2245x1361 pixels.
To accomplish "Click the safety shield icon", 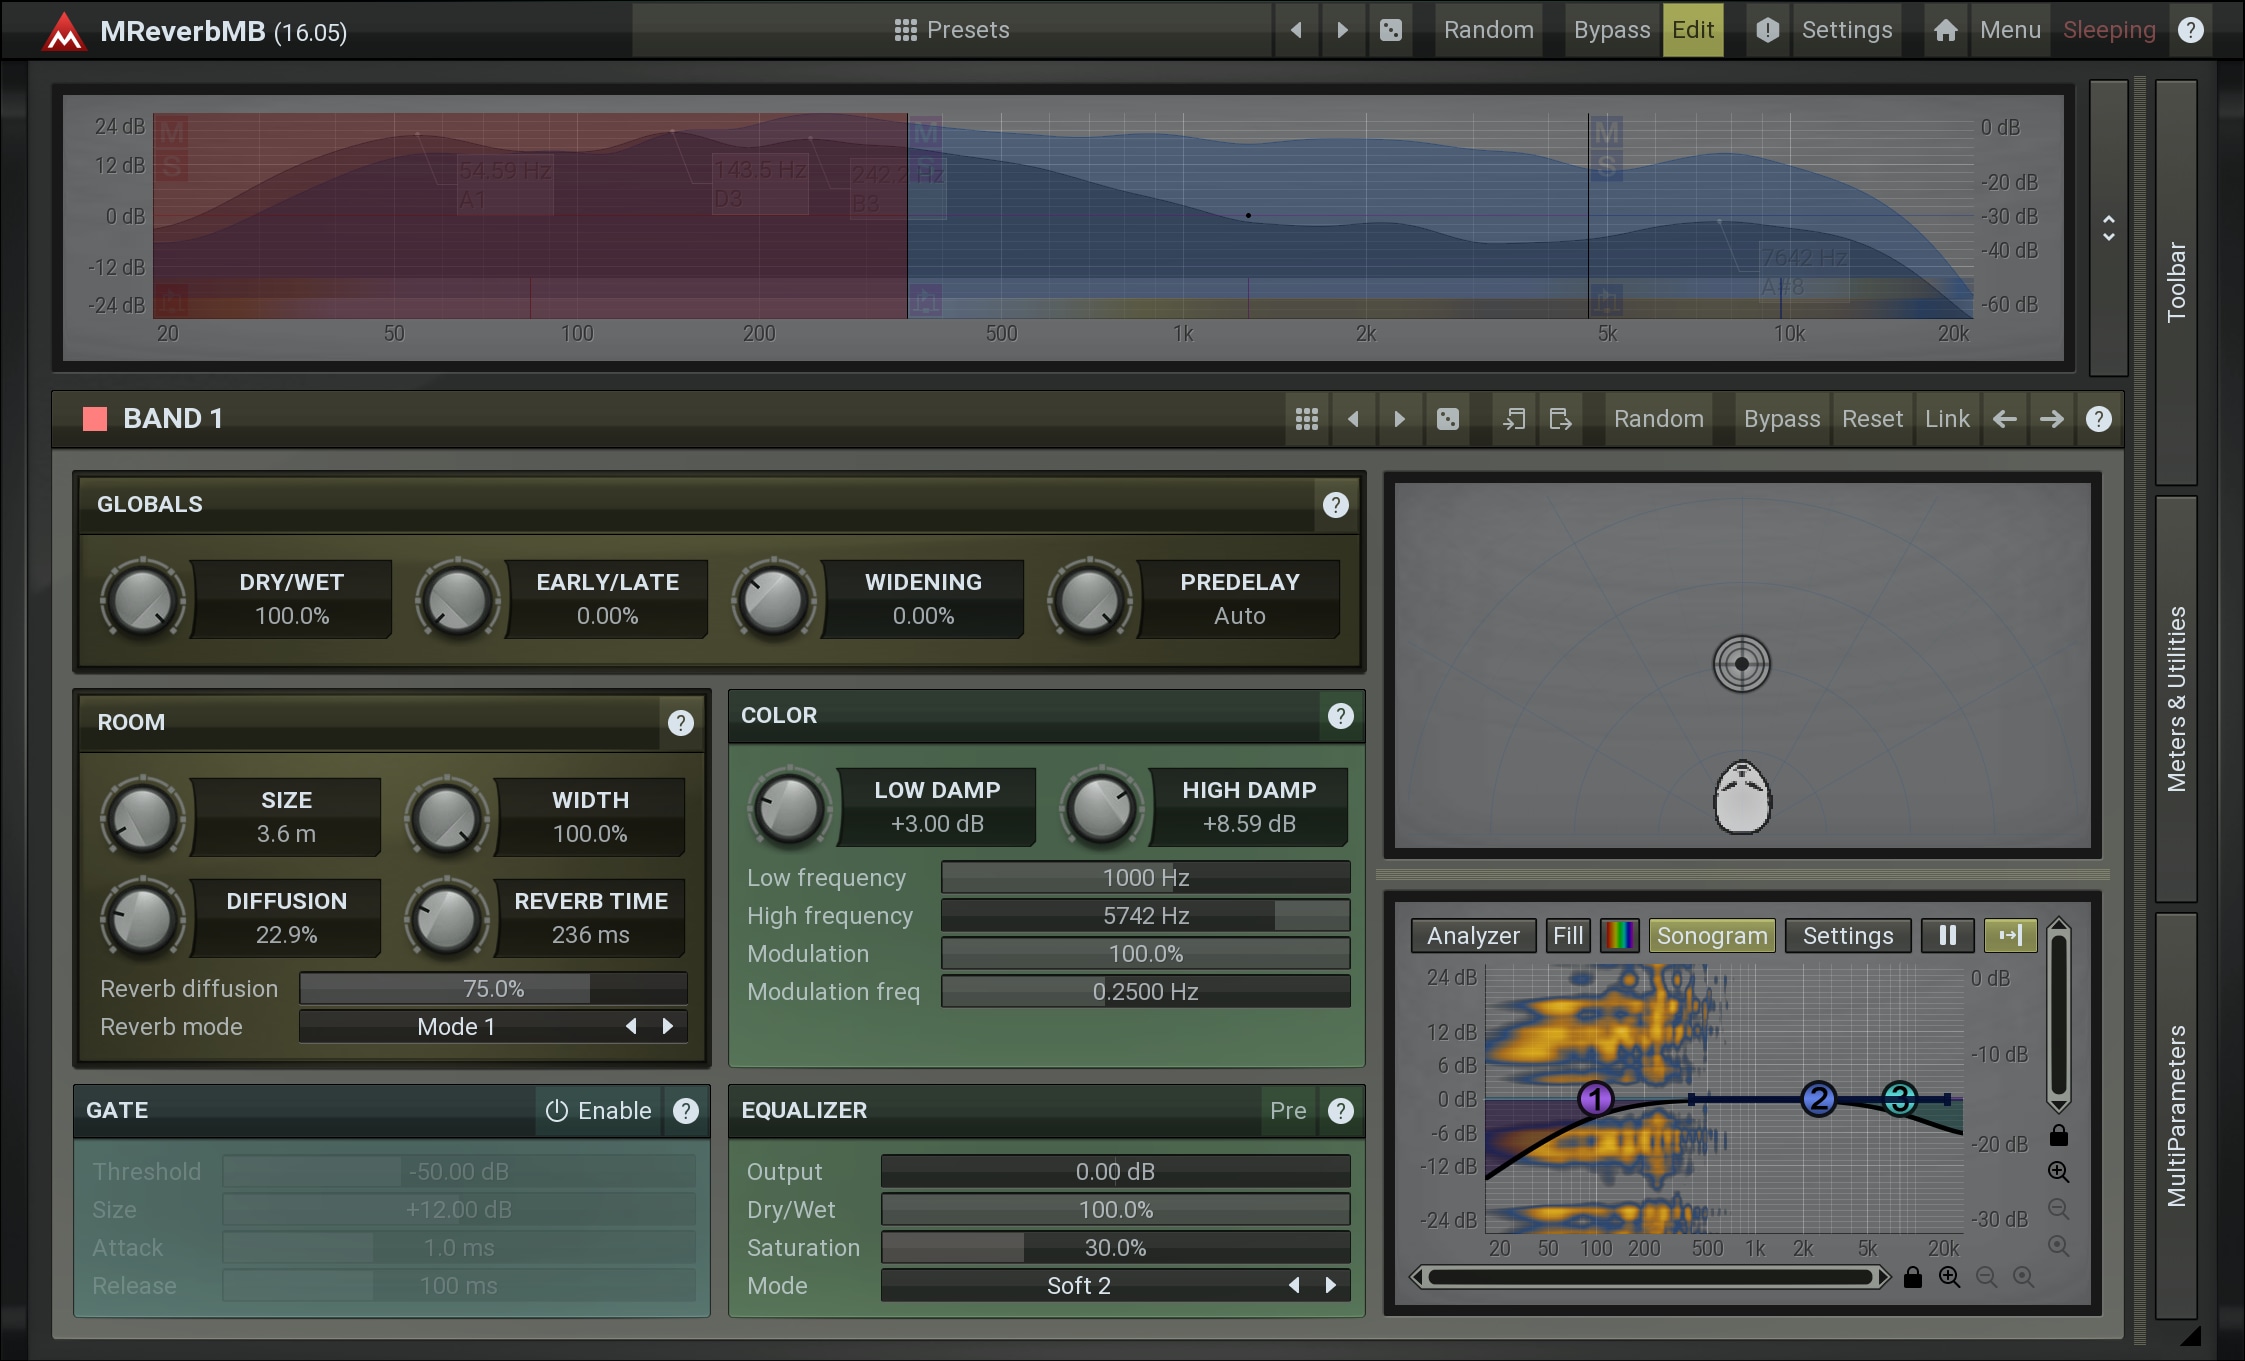I will 1767,30.
